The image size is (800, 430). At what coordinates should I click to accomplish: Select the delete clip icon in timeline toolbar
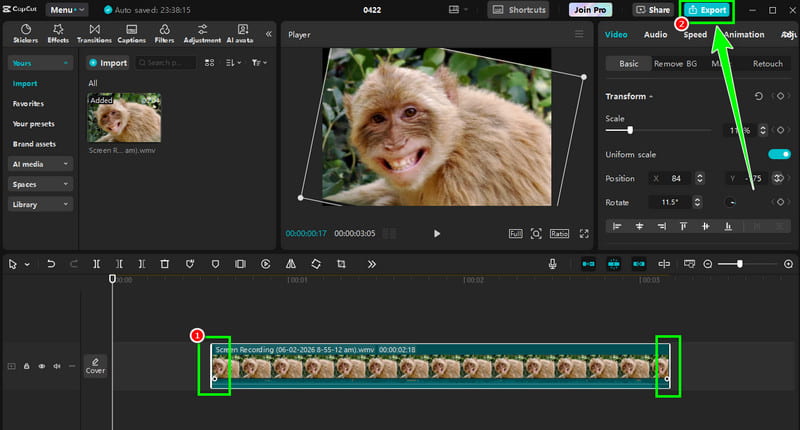(x=164, y=264)
